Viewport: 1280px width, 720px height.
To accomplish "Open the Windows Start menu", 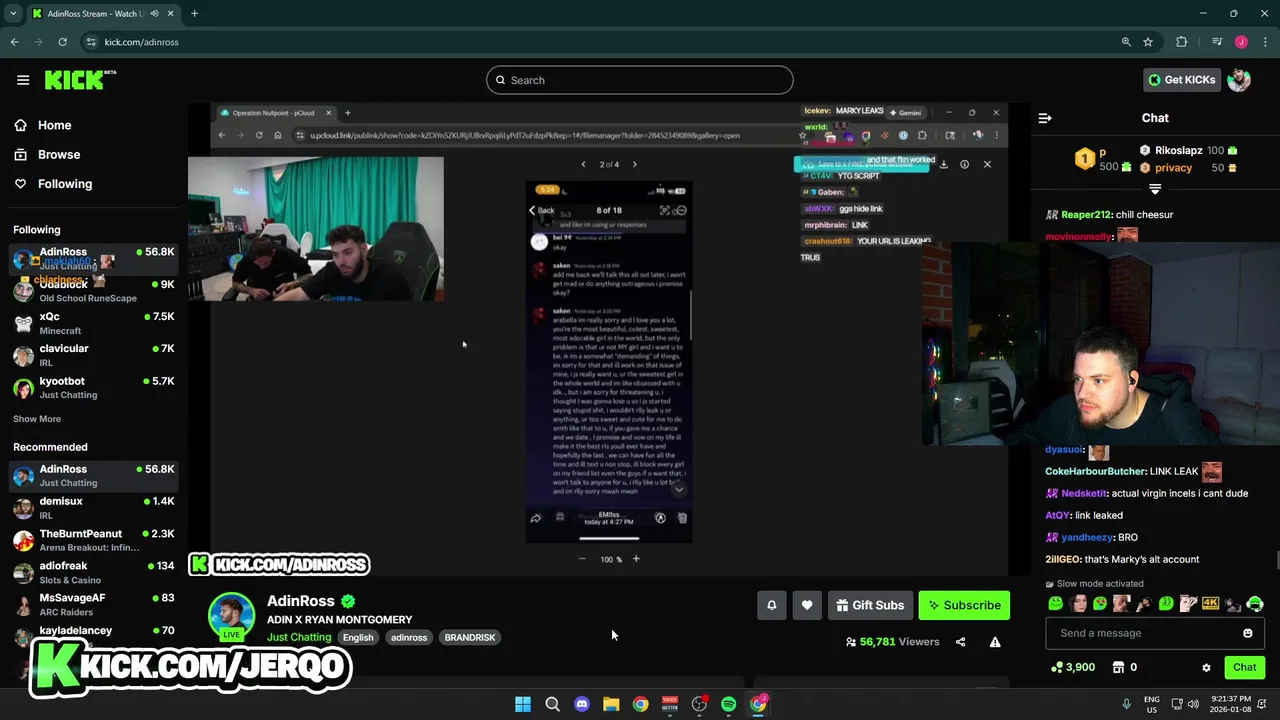I will click(523, 704).
